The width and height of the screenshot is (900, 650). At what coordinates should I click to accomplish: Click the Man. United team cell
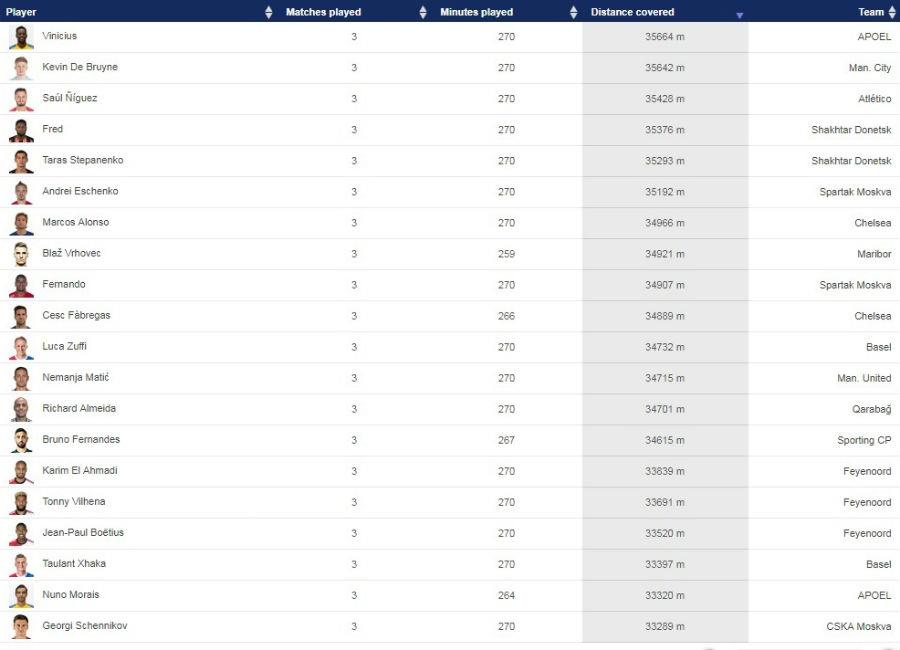[x=864, y=378]
